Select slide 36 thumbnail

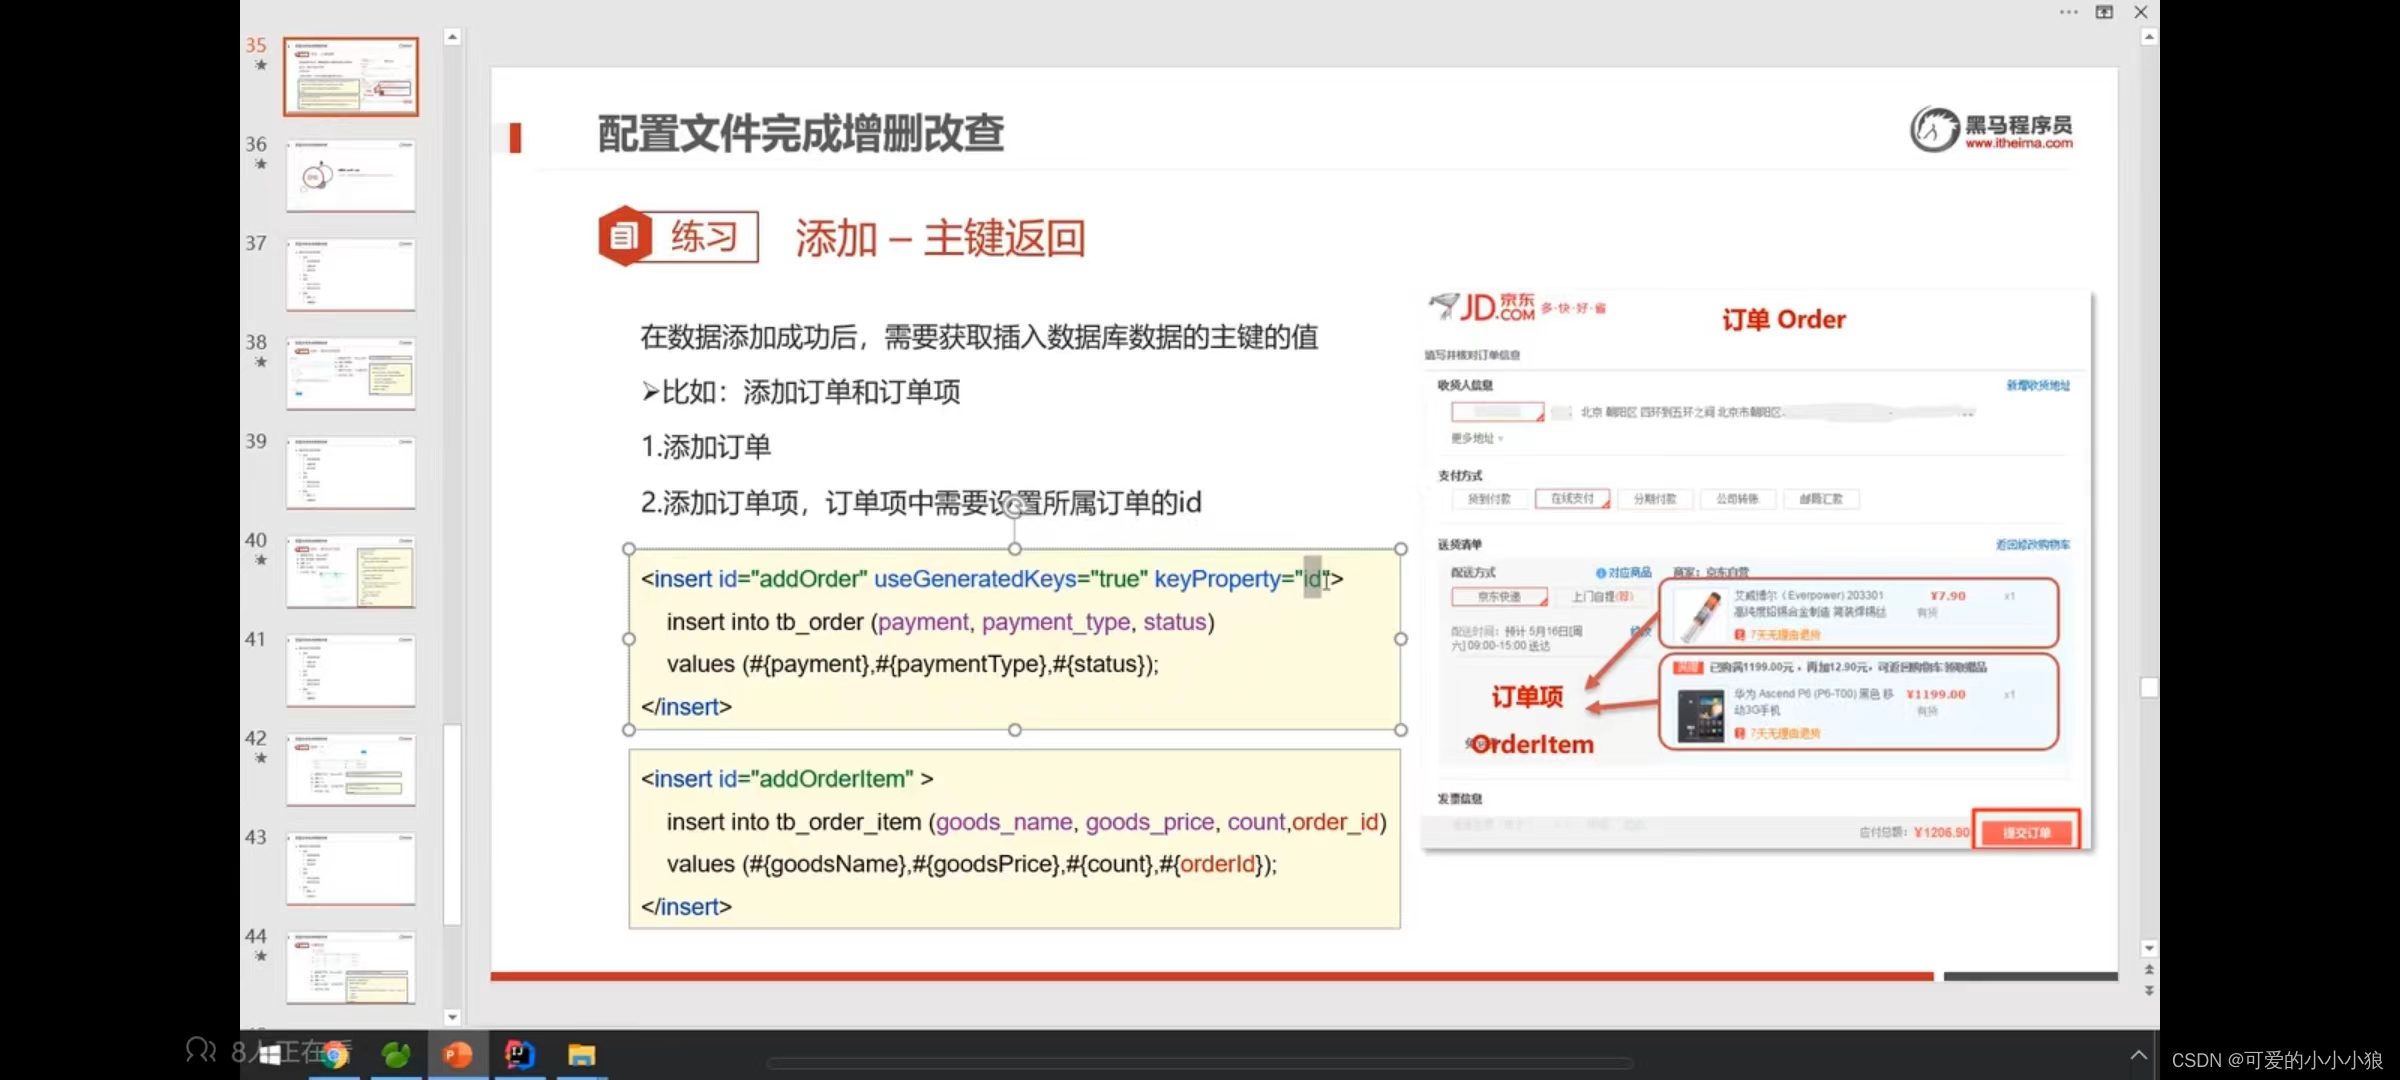click(x=351, y=175)
